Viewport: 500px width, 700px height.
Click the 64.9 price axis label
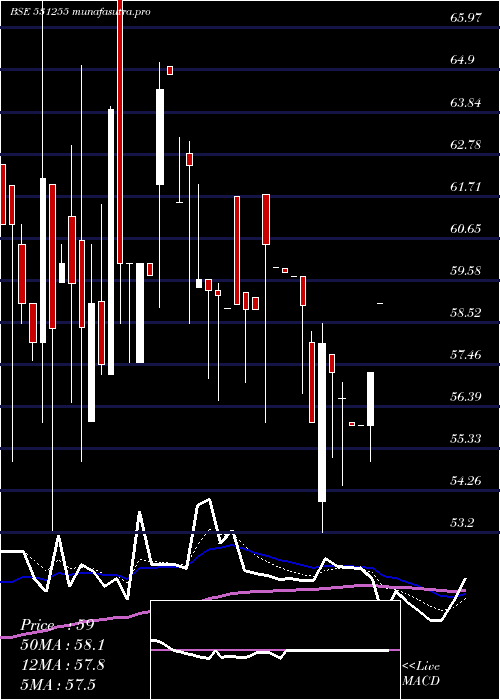pyautogui.click(x=463, y=60)
